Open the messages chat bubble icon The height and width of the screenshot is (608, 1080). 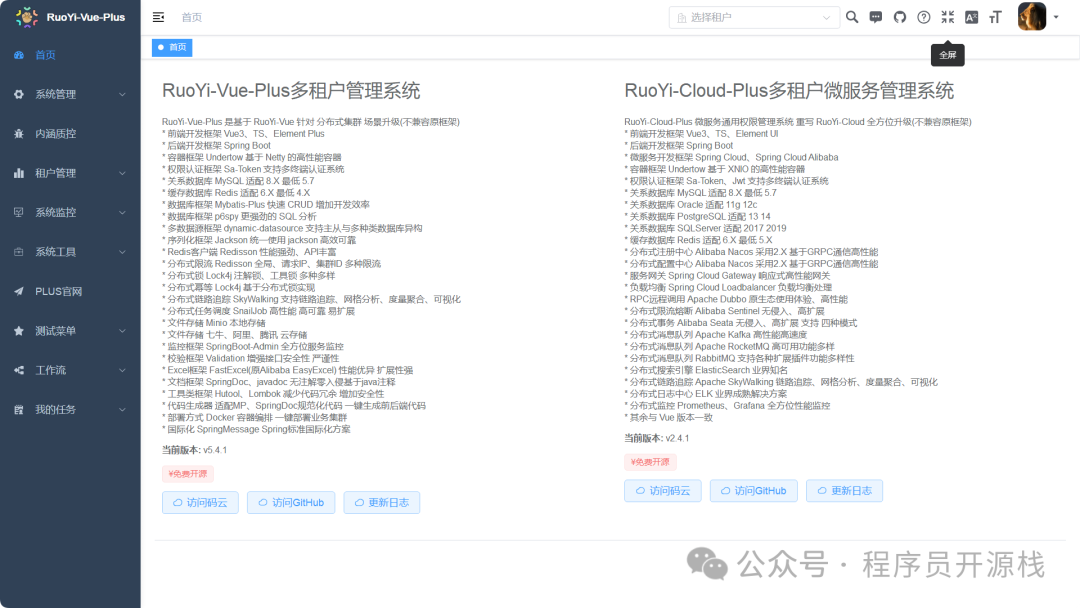875,17
